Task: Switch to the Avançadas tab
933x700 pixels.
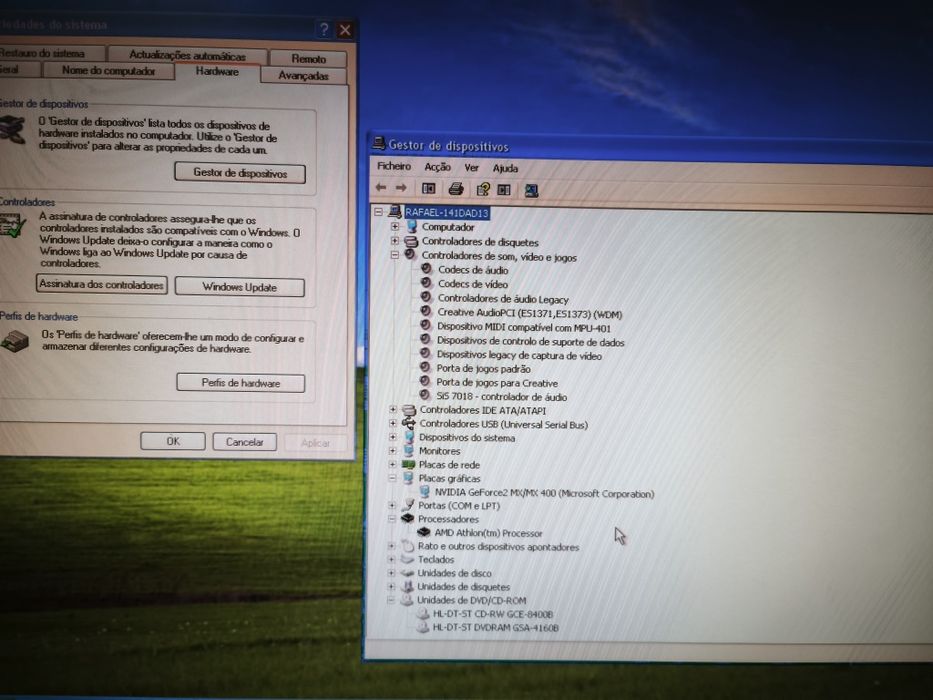Action: (x=303, y=76)
